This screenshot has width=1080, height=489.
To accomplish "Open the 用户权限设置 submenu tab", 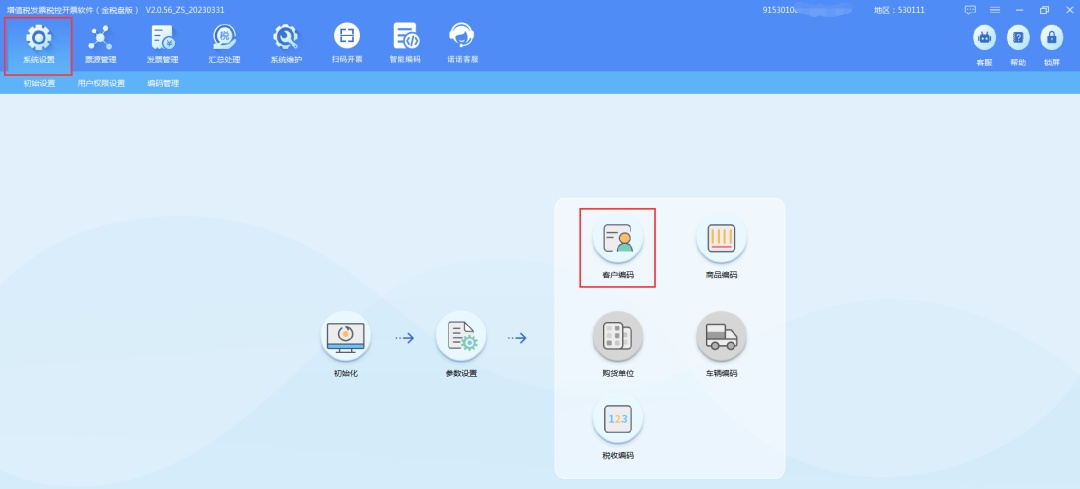I will 101,83.
